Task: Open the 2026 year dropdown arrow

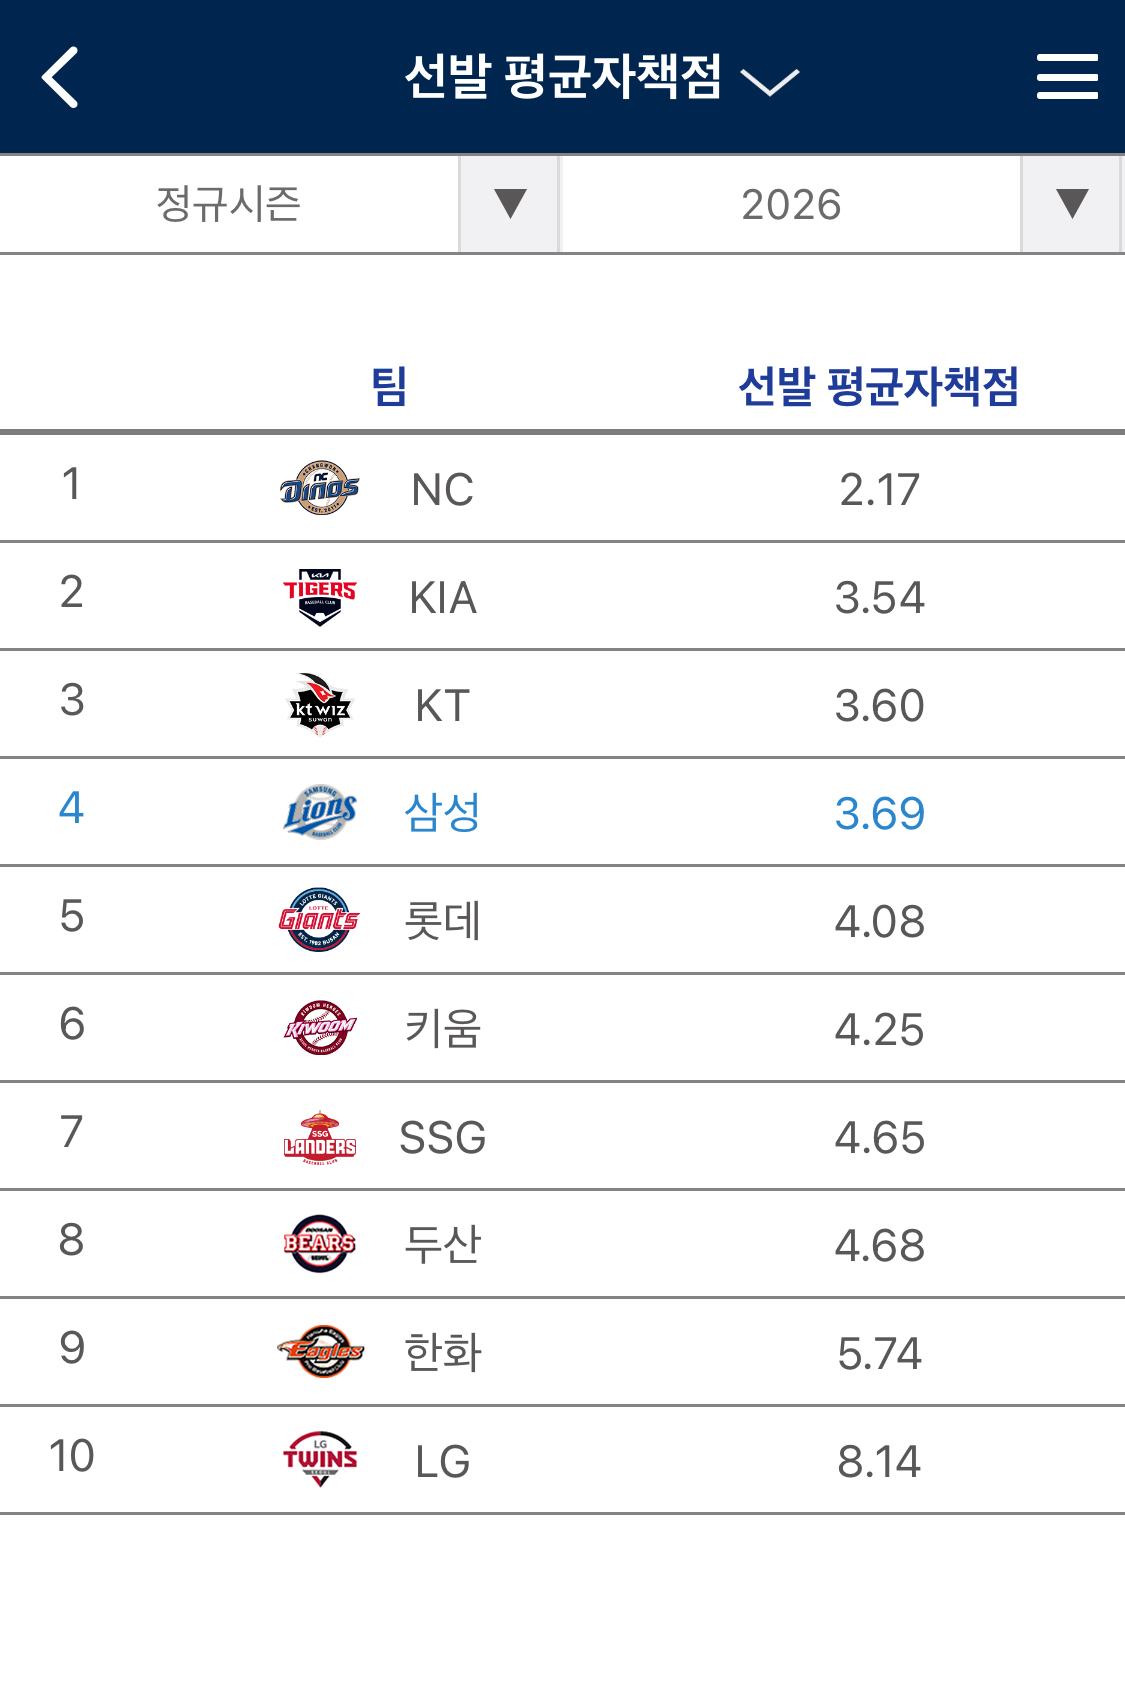Action: (1071, 204)
